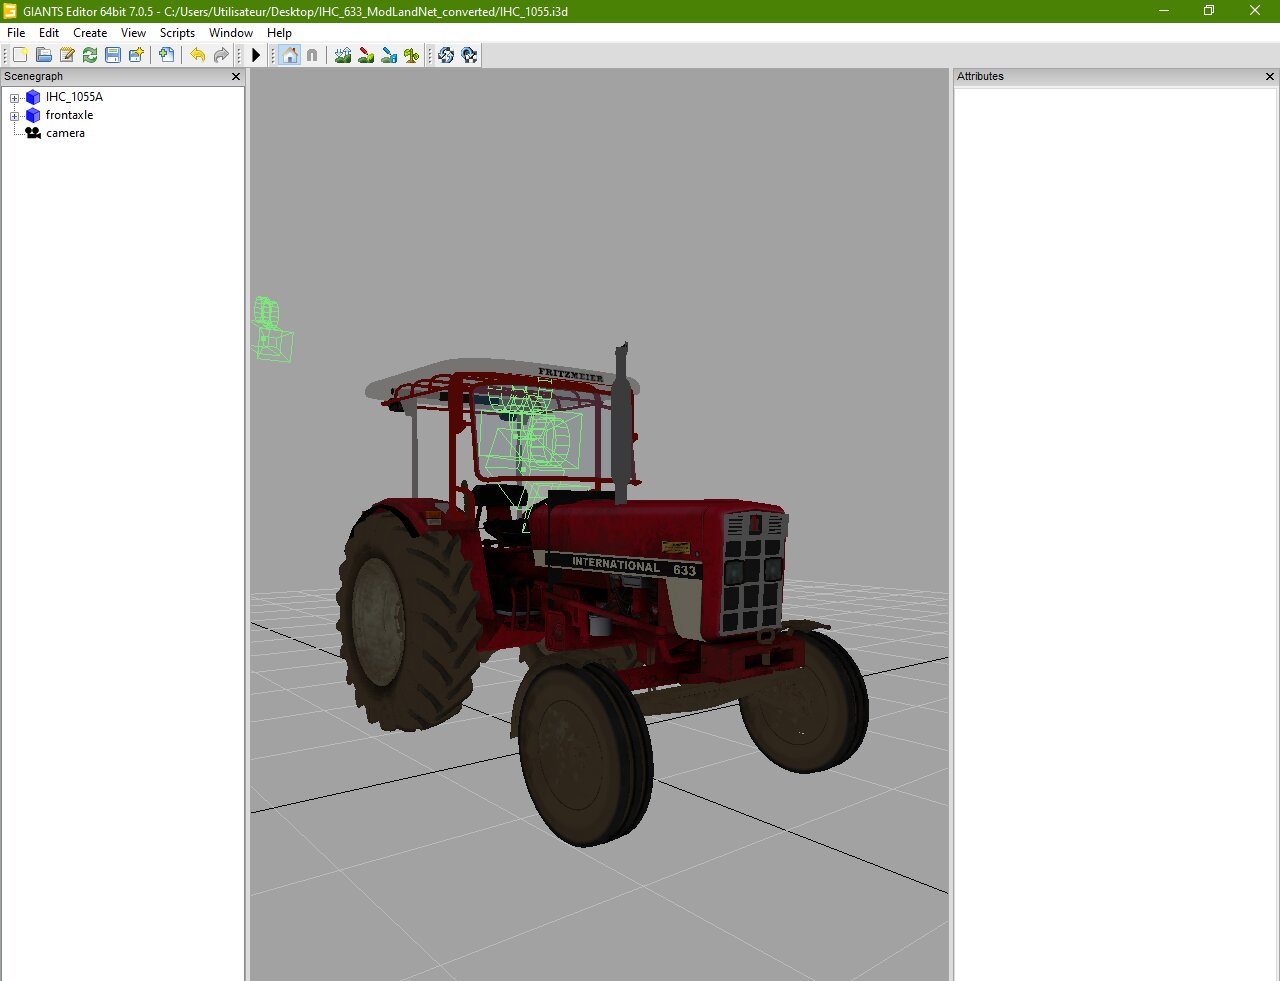The image size is (1280, 981).
Task: Open the Window menu
Action: (230, 33)
